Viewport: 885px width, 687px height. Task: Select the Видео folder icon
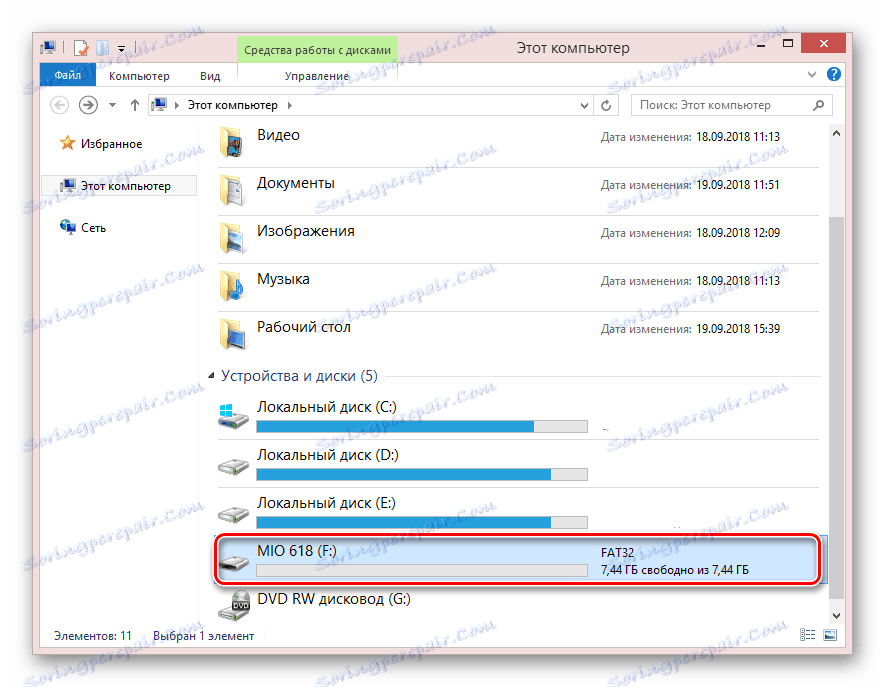click(233, 143)
